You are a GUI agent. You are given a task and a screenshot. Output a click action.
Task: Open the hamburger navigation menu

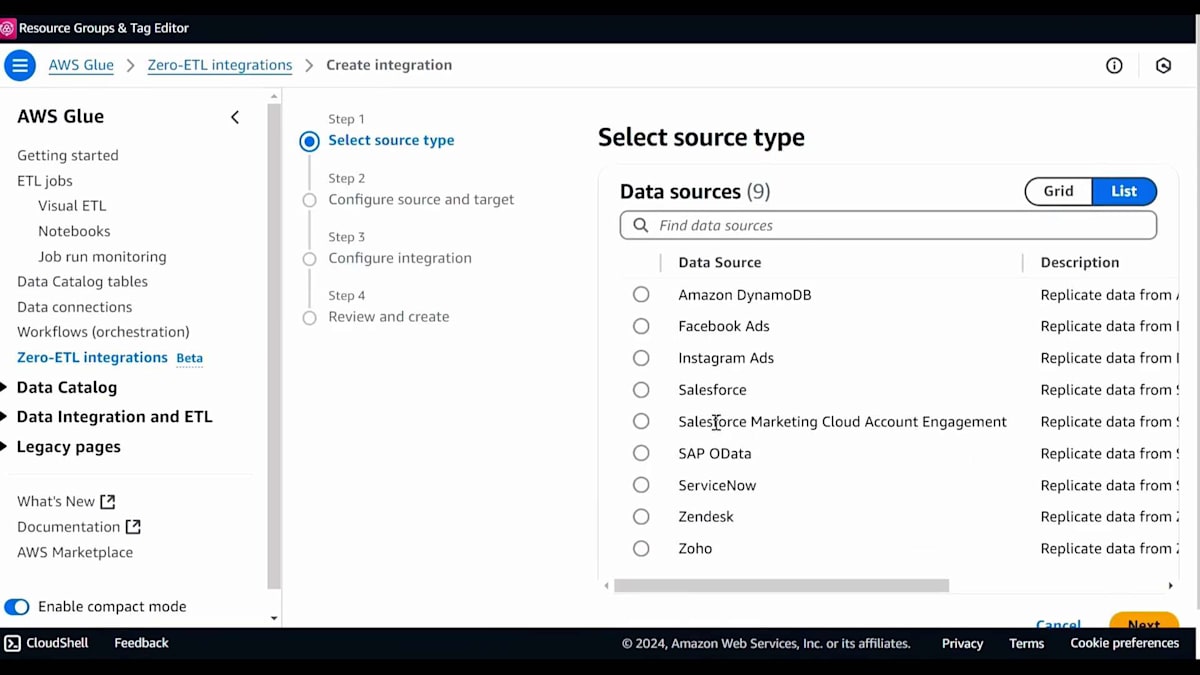coord(20,66)
